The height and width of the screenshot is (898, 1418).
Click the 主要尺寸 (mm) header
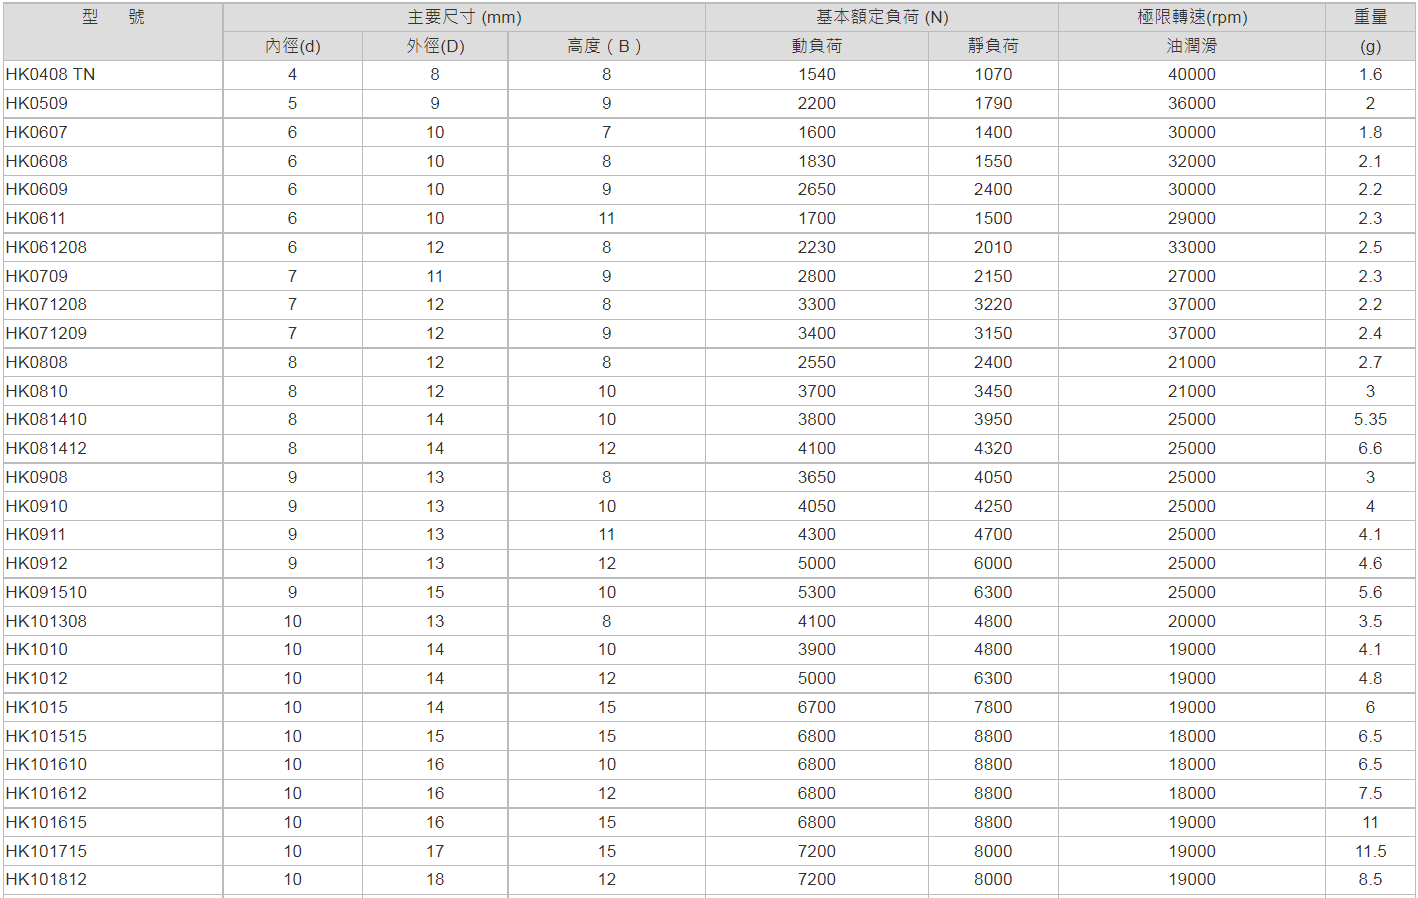pos(464,18)
